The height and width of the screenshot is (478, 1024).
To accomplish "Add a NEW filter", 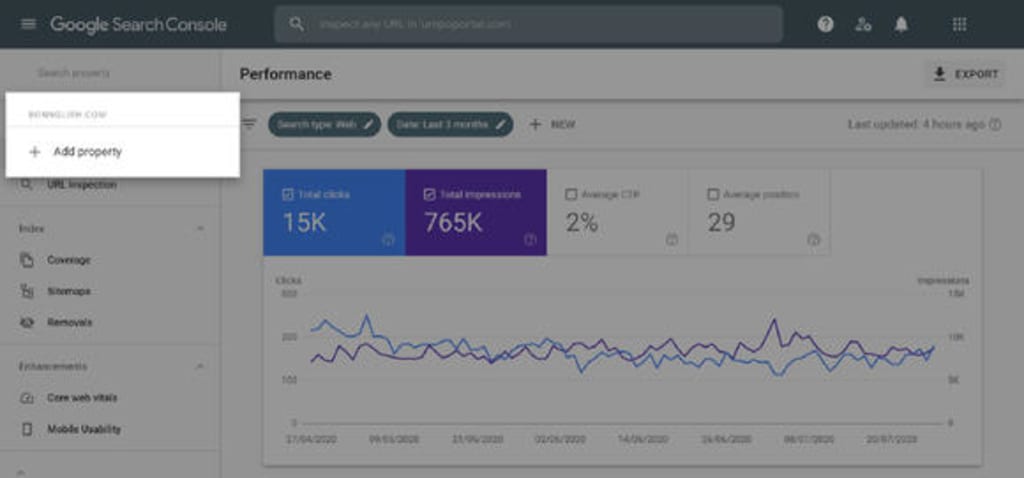I will click(552, 124).
